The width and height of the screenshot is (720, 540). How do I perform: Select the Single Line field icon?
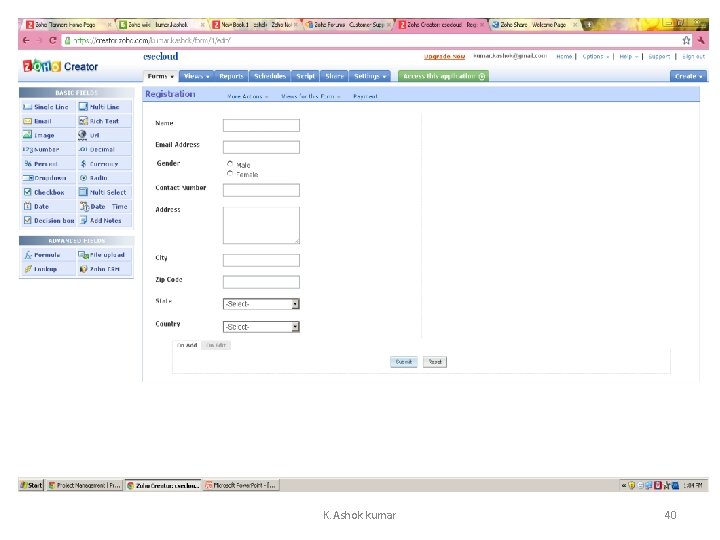point(28,107)
